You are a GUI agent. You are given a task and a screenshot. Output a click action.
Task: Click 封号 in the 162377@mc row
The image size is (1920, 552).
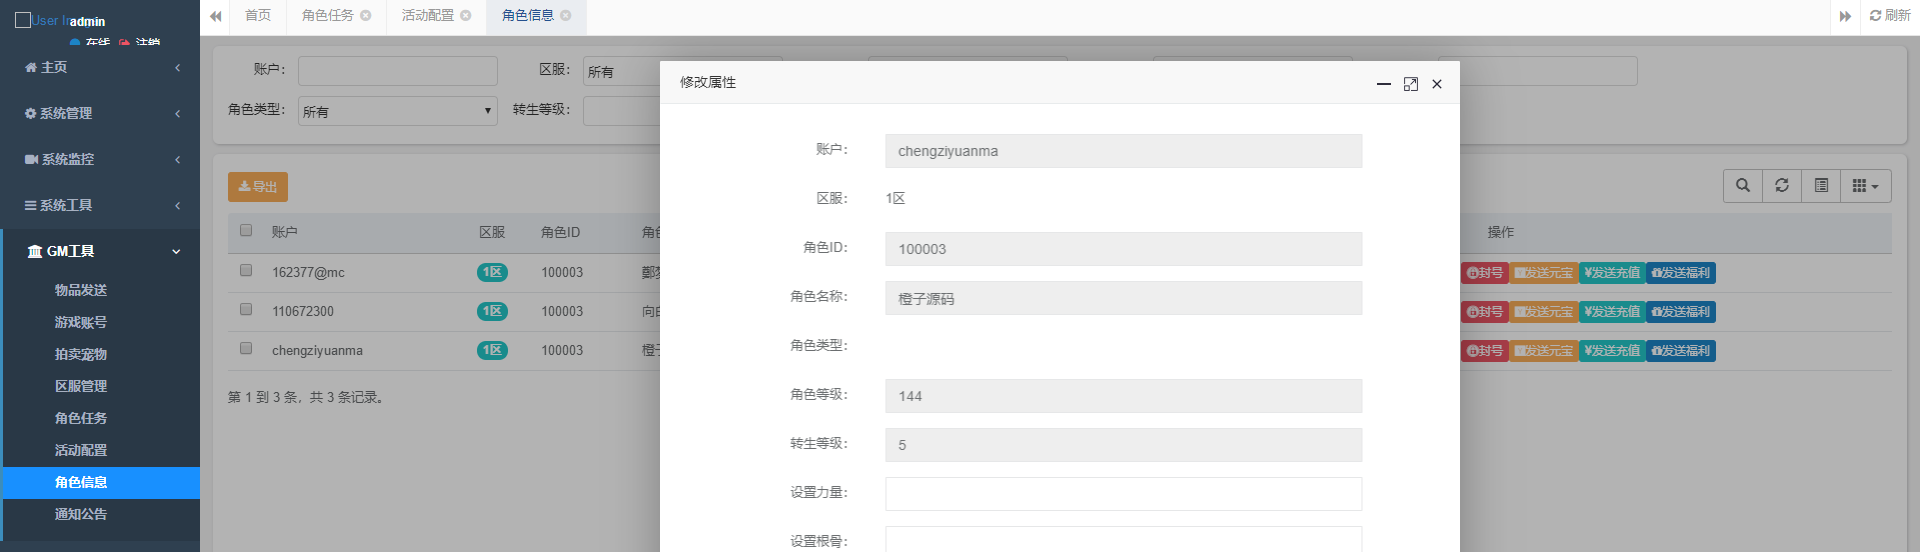point(1485,273)
